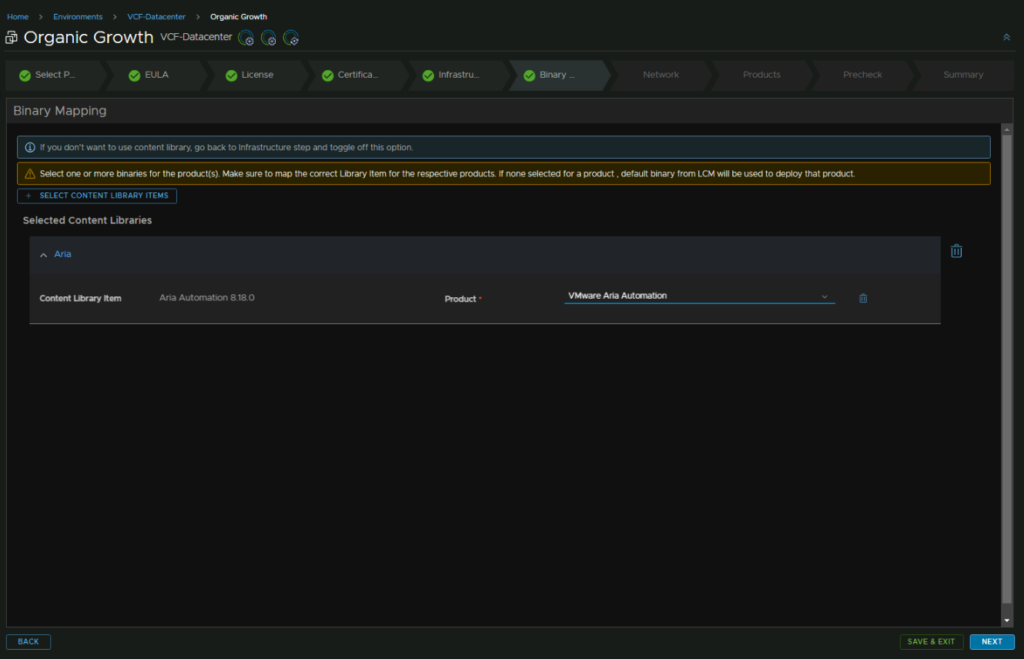Open the Environments breadcrumb link
Viewport: 1024px width, 659px height.
coord(78,17)
